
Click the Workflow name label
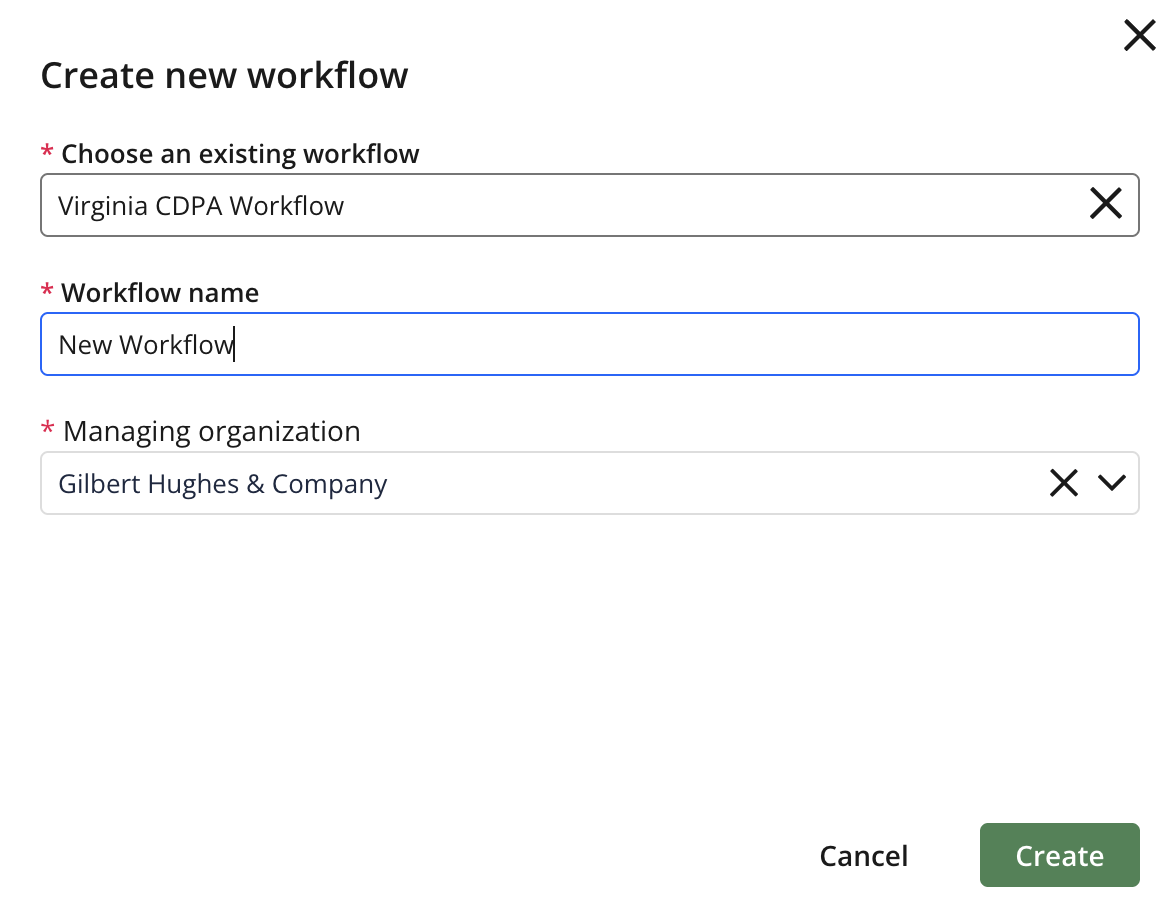159,293
